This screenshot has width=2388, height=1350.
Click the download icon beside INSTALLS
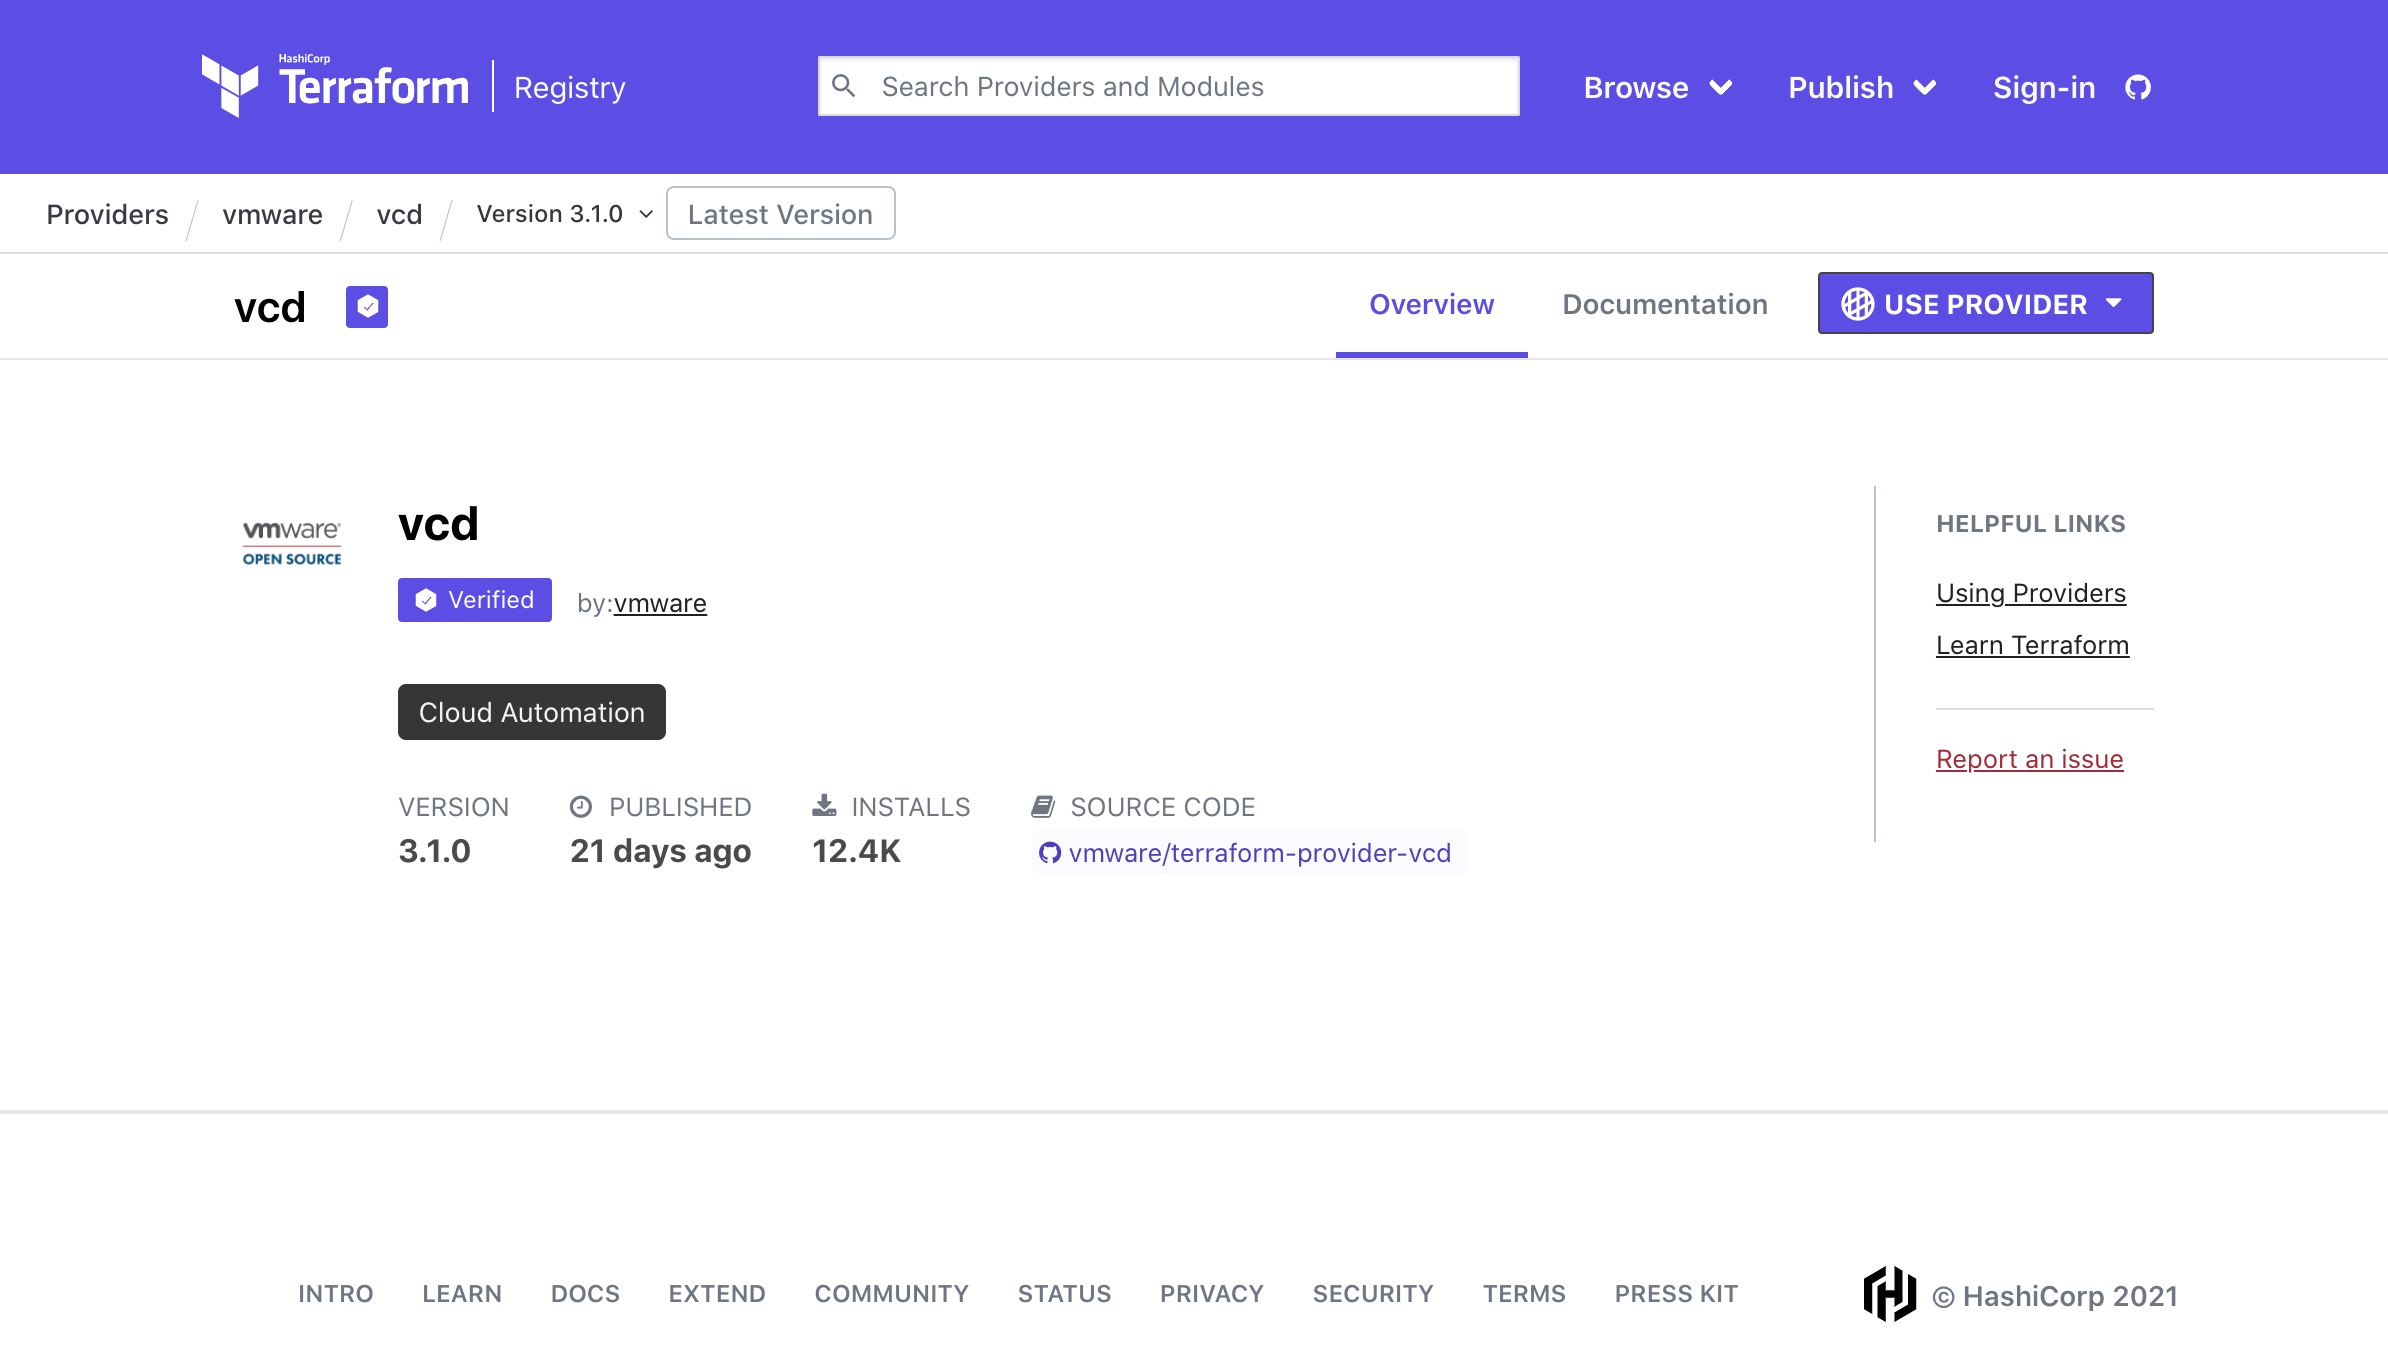(823, 806)
